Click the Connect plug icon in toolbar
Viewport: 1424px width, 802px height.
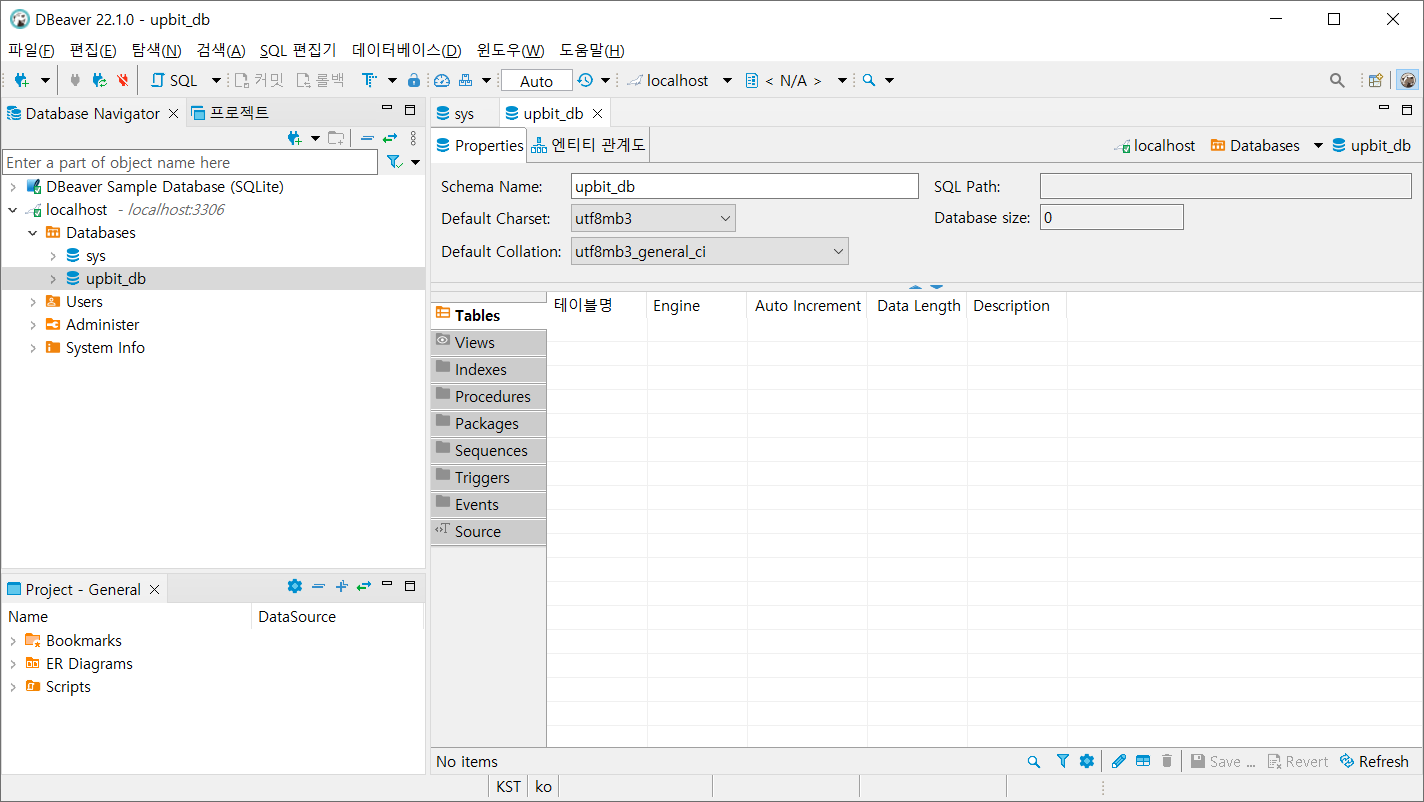click(x=75, y=80)
